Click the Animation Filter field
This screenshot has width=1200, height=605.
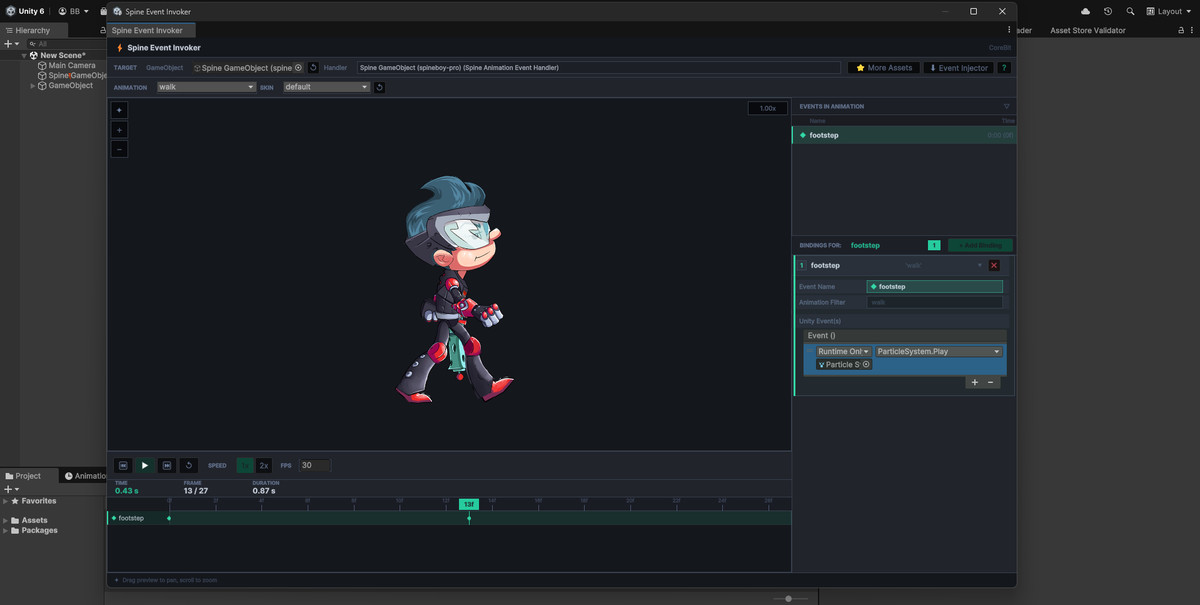(x=935, y=302)
